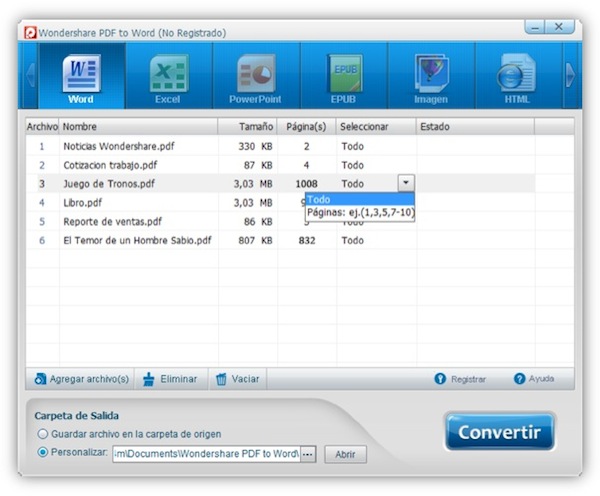Select Guardar archivo en la carpeta de origen
The width and height of the screenshot is (600, 496).
click(129, 434)
